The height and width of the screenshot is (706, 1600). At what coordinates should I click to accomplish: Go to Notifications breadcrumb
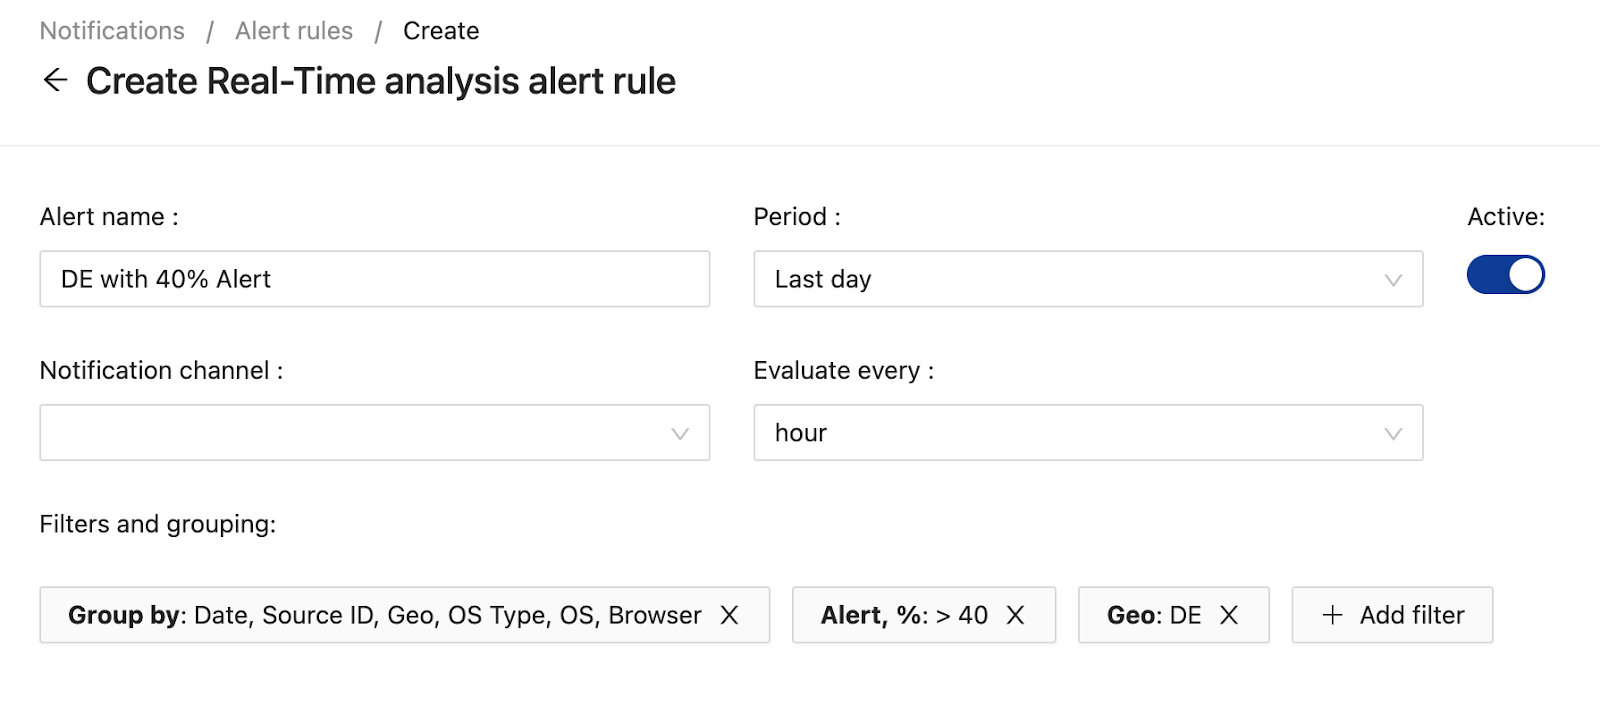click(112, 31)
